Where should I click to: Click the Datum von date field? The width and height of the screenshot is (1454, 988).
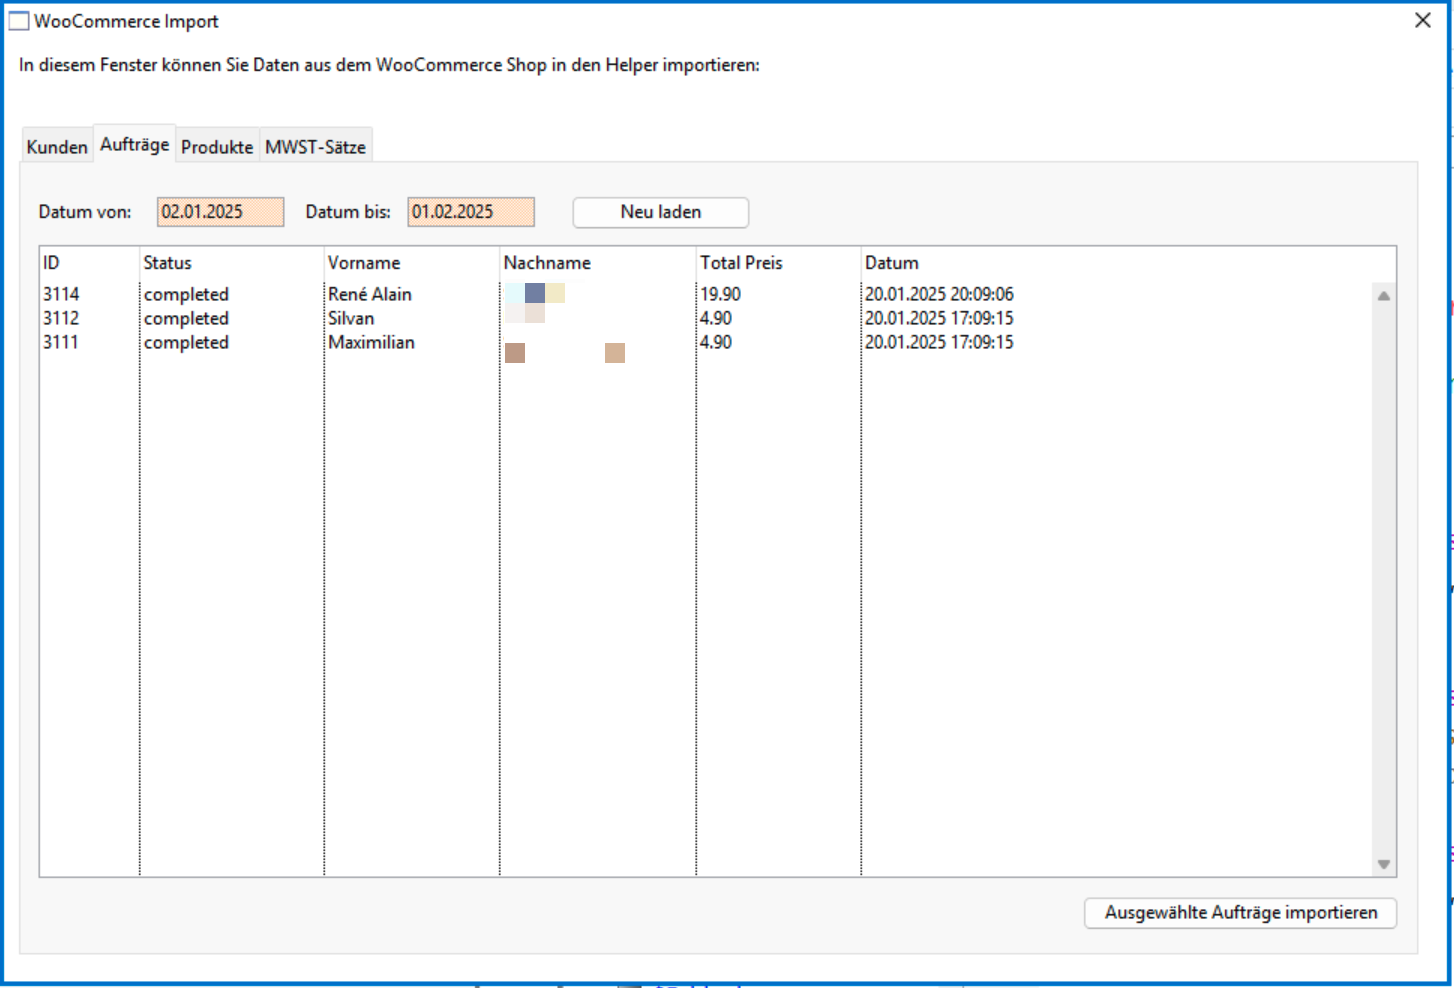tap(220, 212)
